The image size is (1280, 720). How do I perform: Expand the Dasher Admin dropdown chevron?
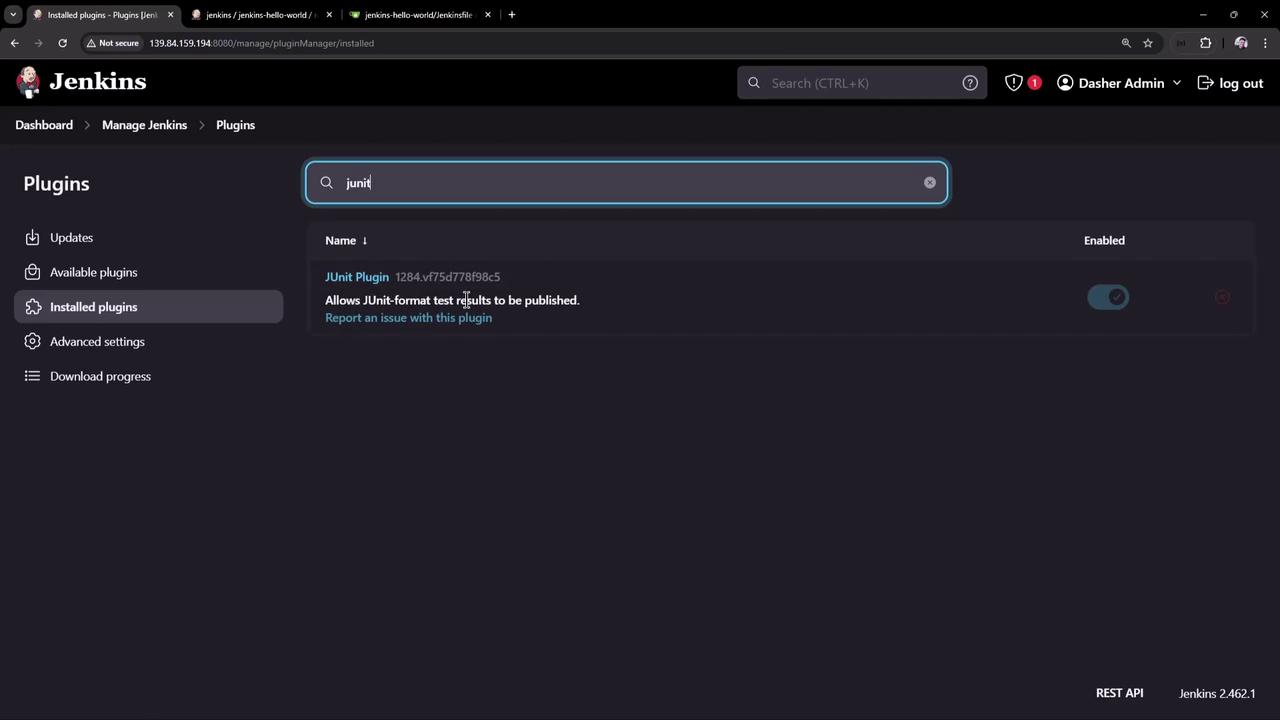1177,83
